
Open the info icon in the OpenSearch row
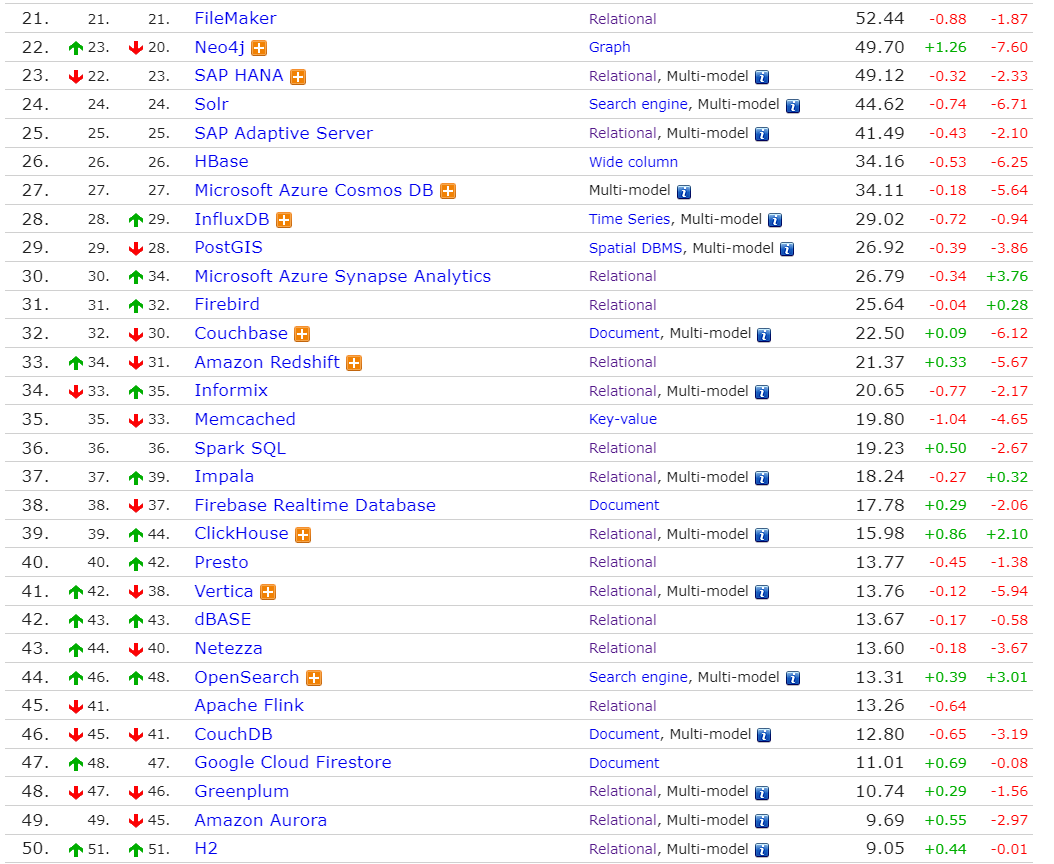(x=793, y=678)
